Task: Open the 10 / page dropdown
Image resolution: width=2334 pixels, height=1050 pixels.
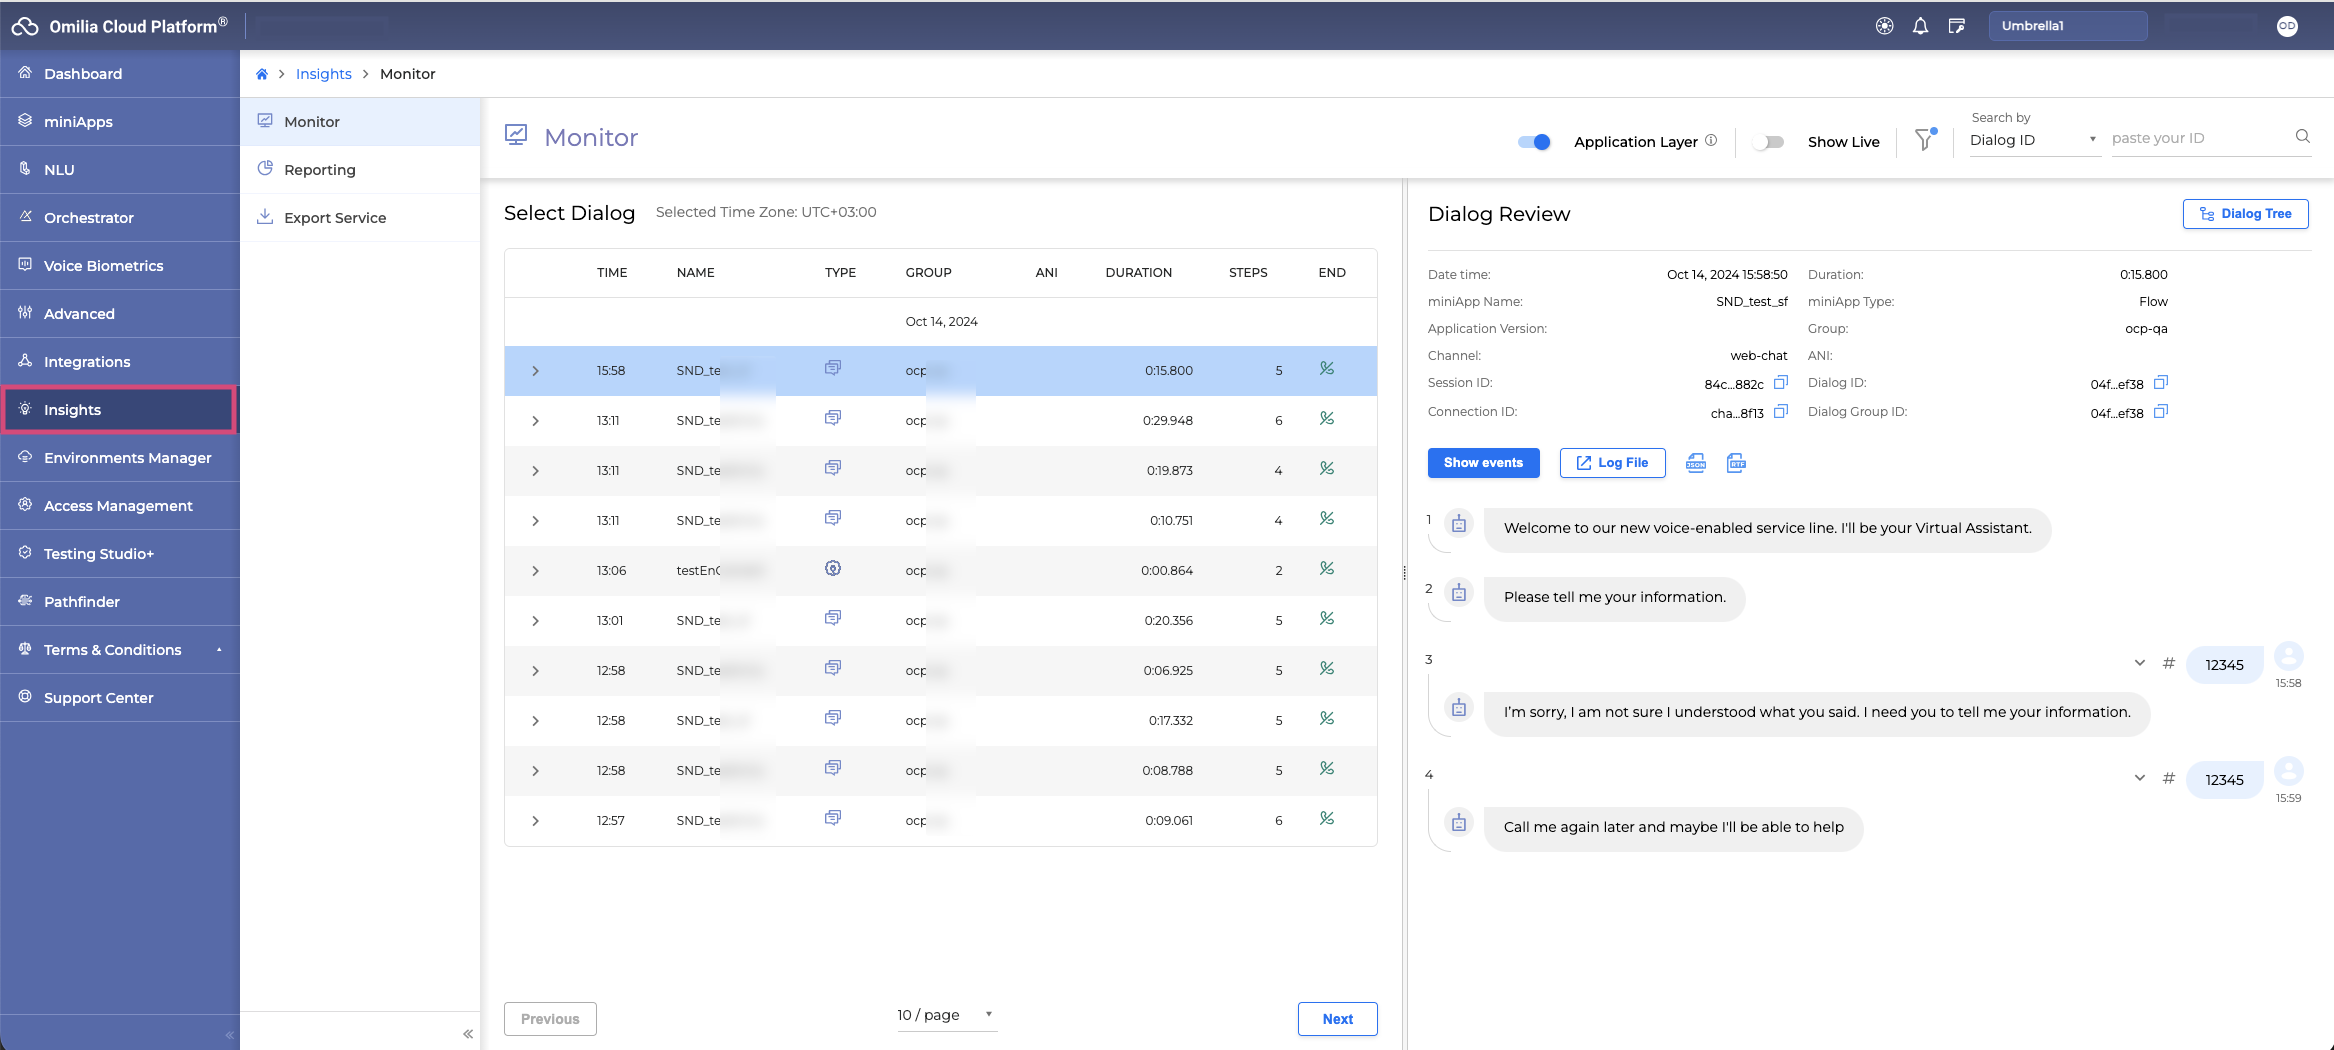Action: 945,1015
